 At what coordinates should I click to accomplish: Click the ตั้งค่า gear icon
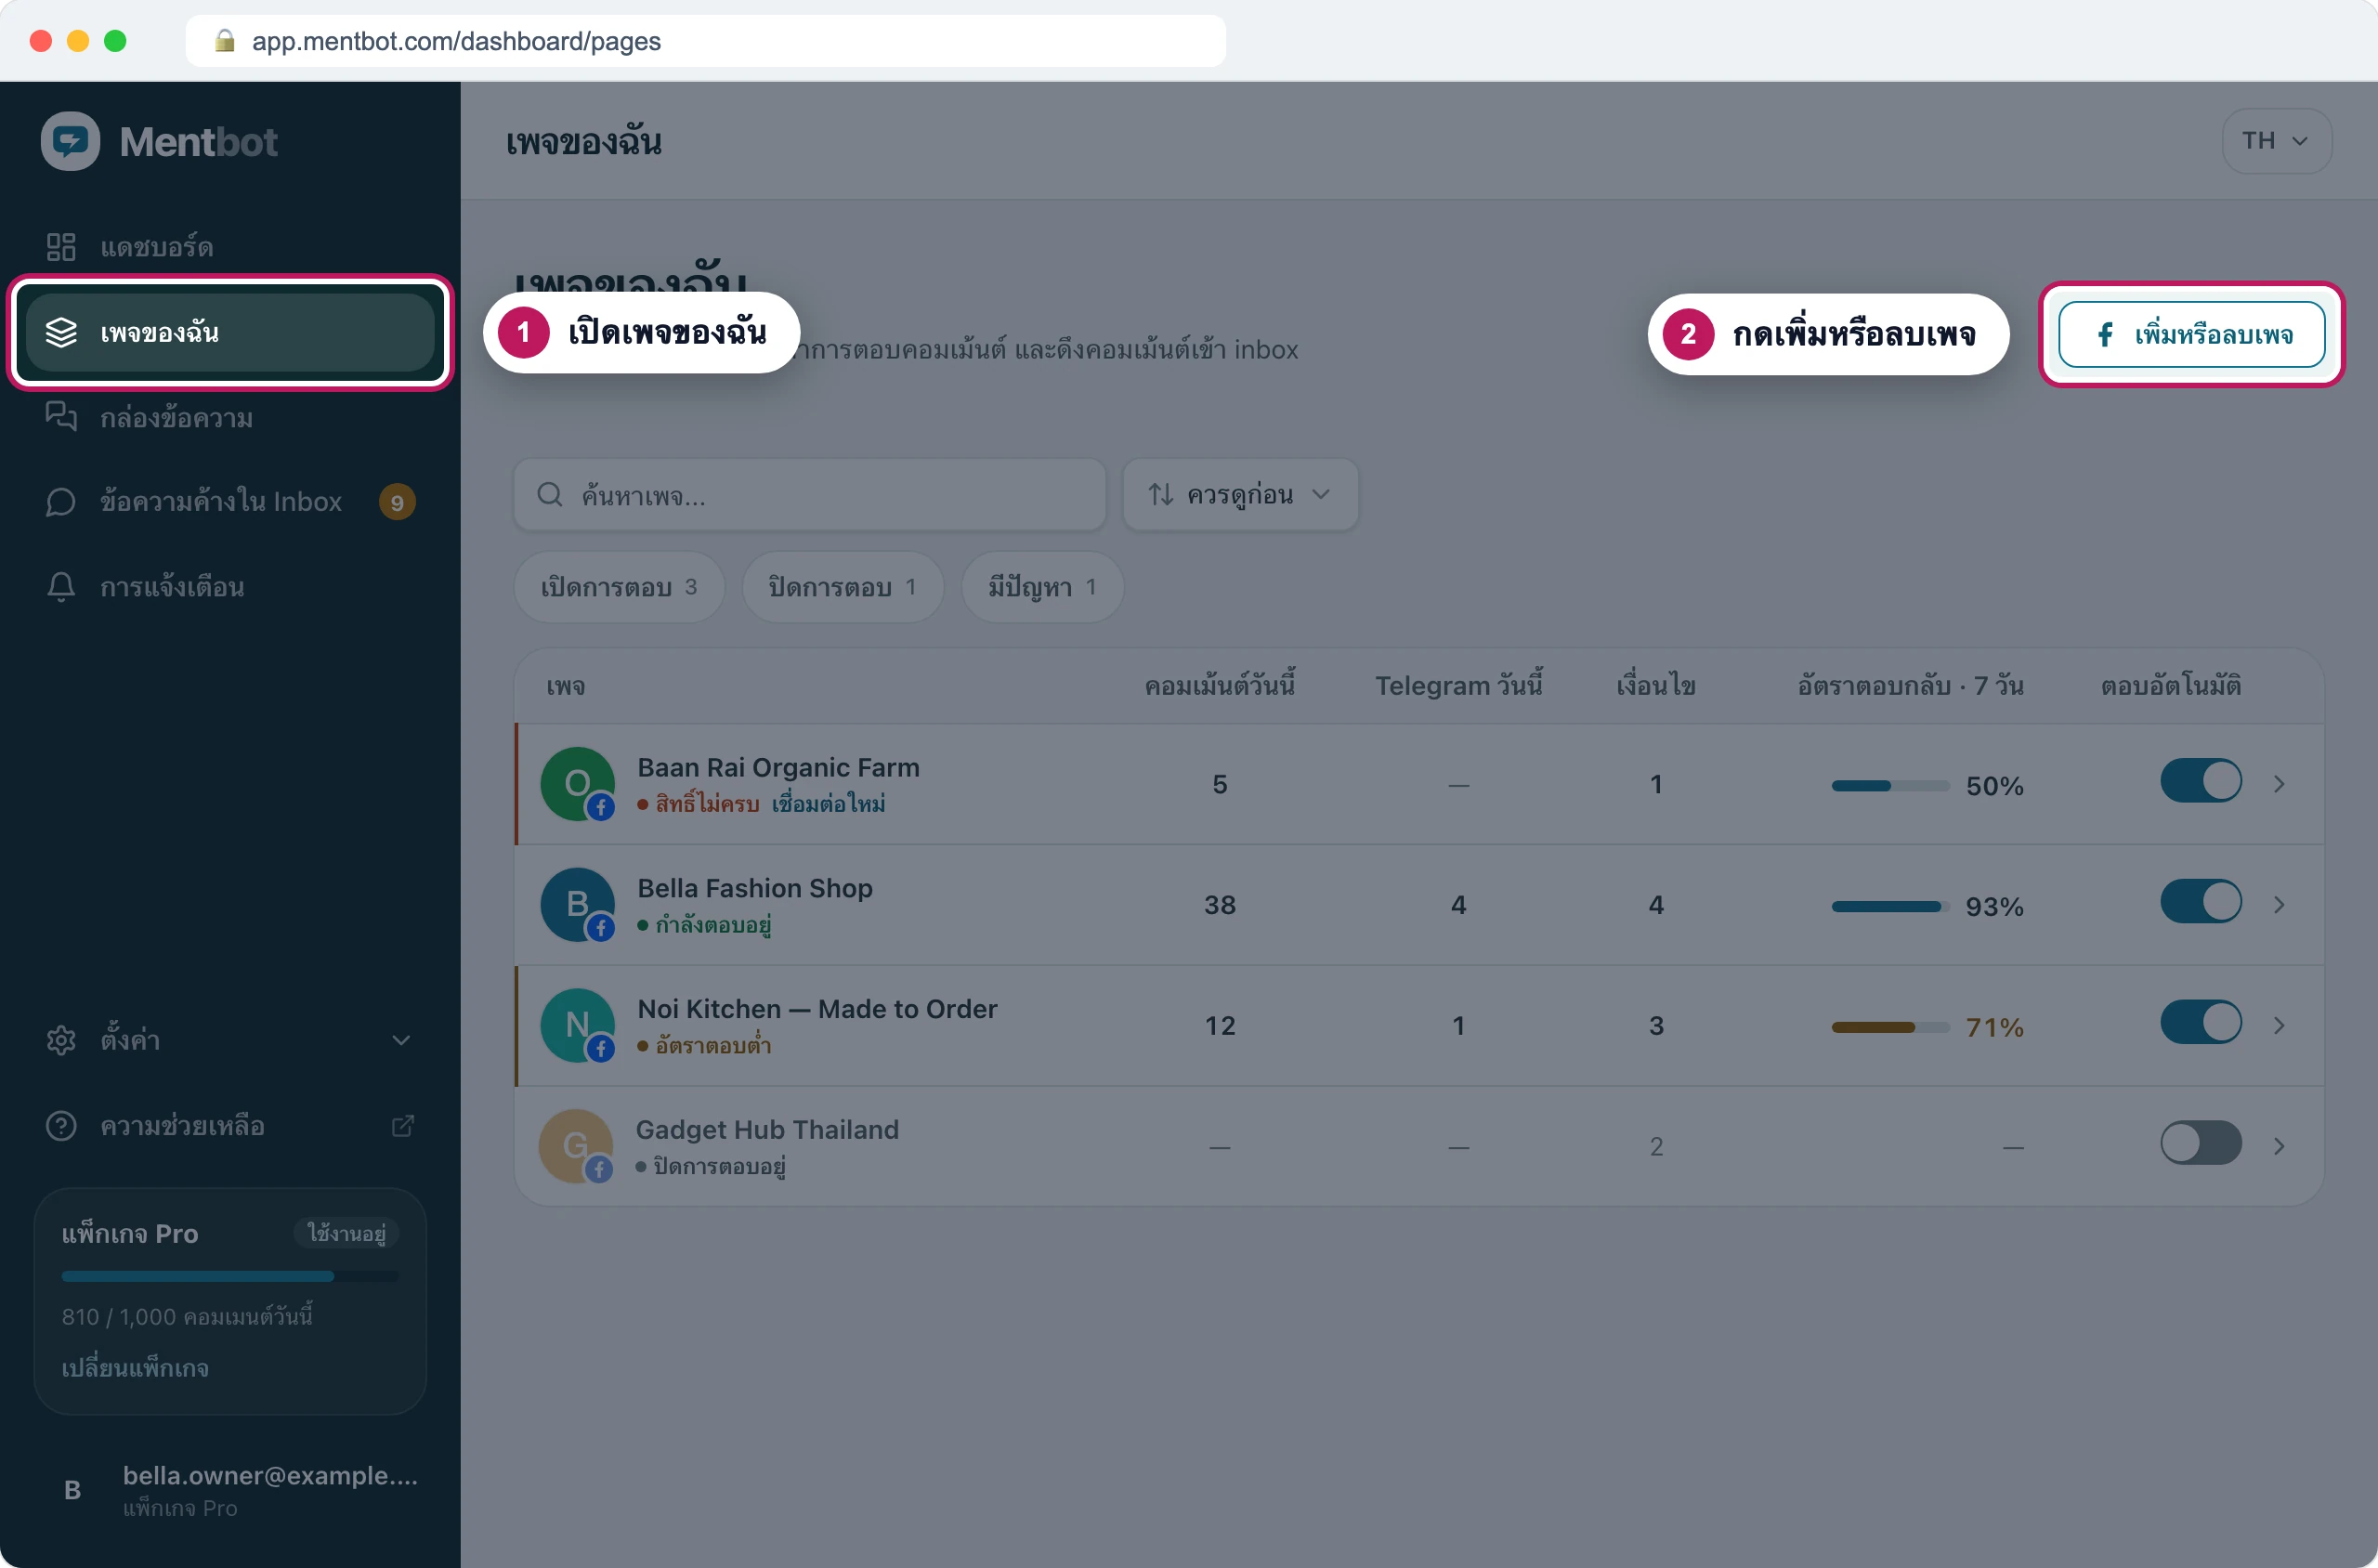pos(61,1040)
